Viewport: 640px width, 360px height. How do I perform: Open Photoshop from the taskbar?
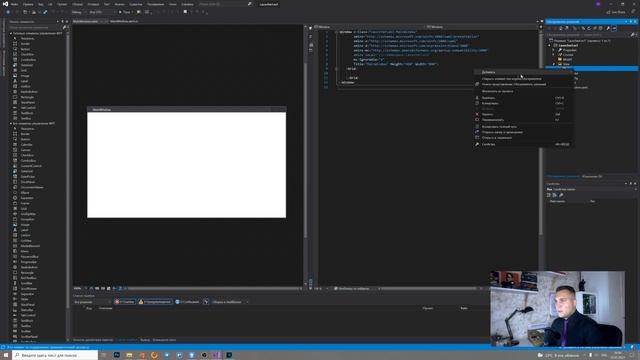[x=117, y=355]
